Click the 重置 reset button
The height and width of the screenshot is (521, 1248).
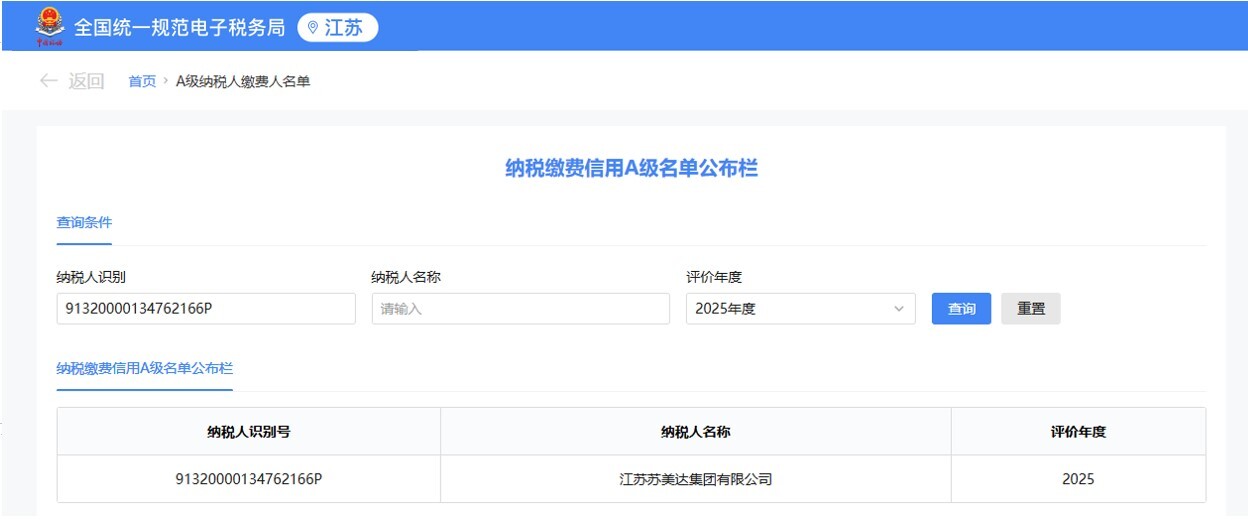pyautogui.click(x=1031, y=309)
